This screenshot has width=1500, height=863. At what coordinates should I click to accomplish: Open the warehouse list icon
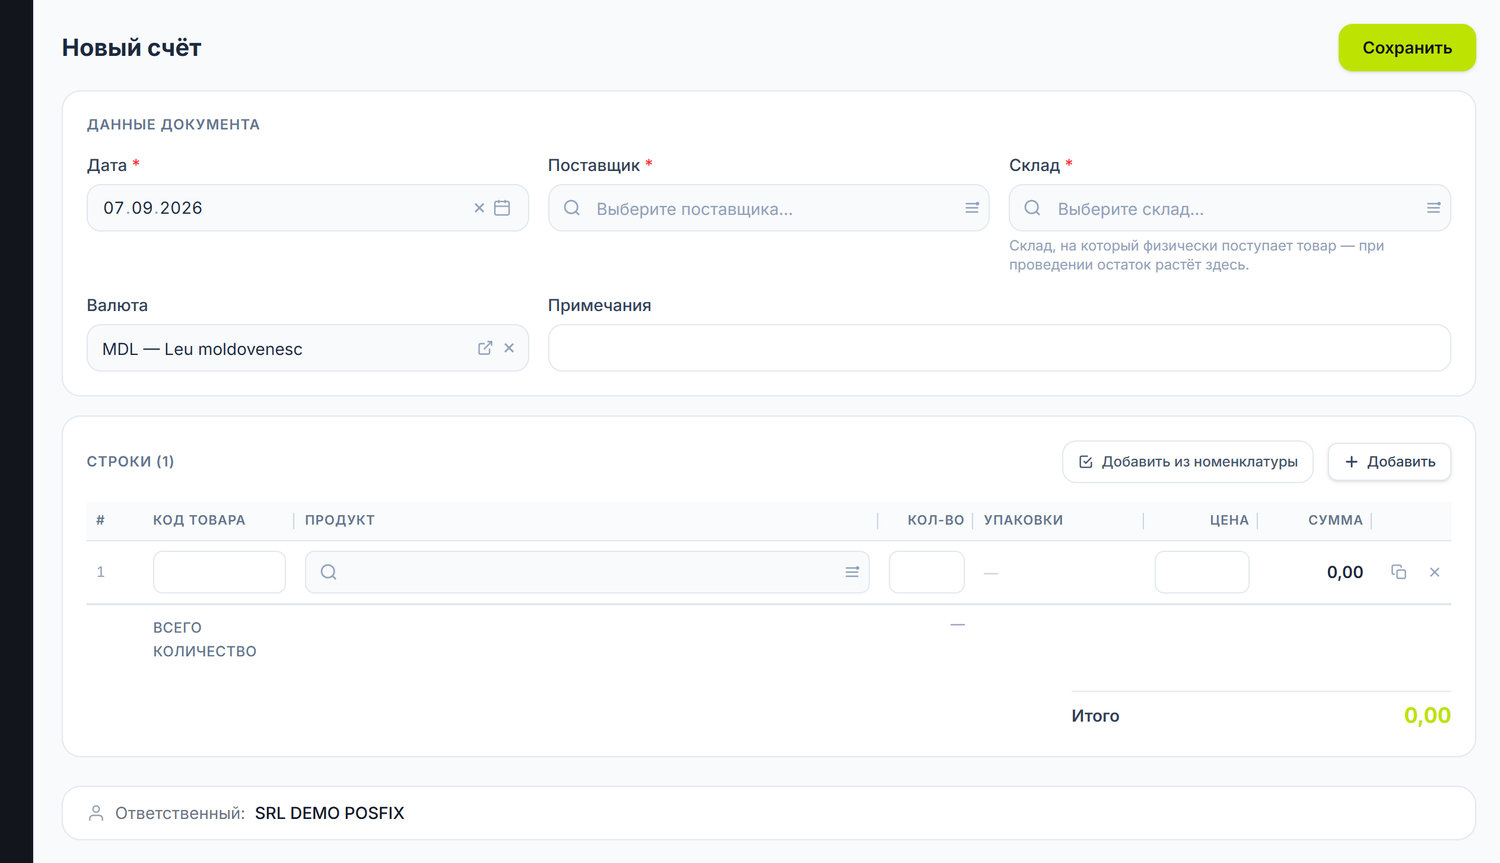(1433, 208)
